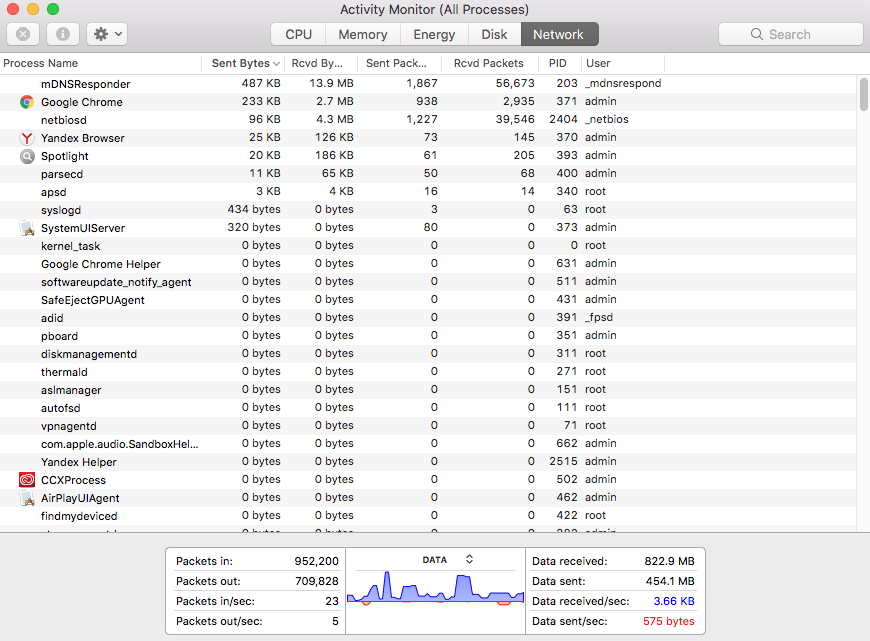Click the Packets out value 709,828
This screenshot has height=641, width=870.
[x=316, y=581]
